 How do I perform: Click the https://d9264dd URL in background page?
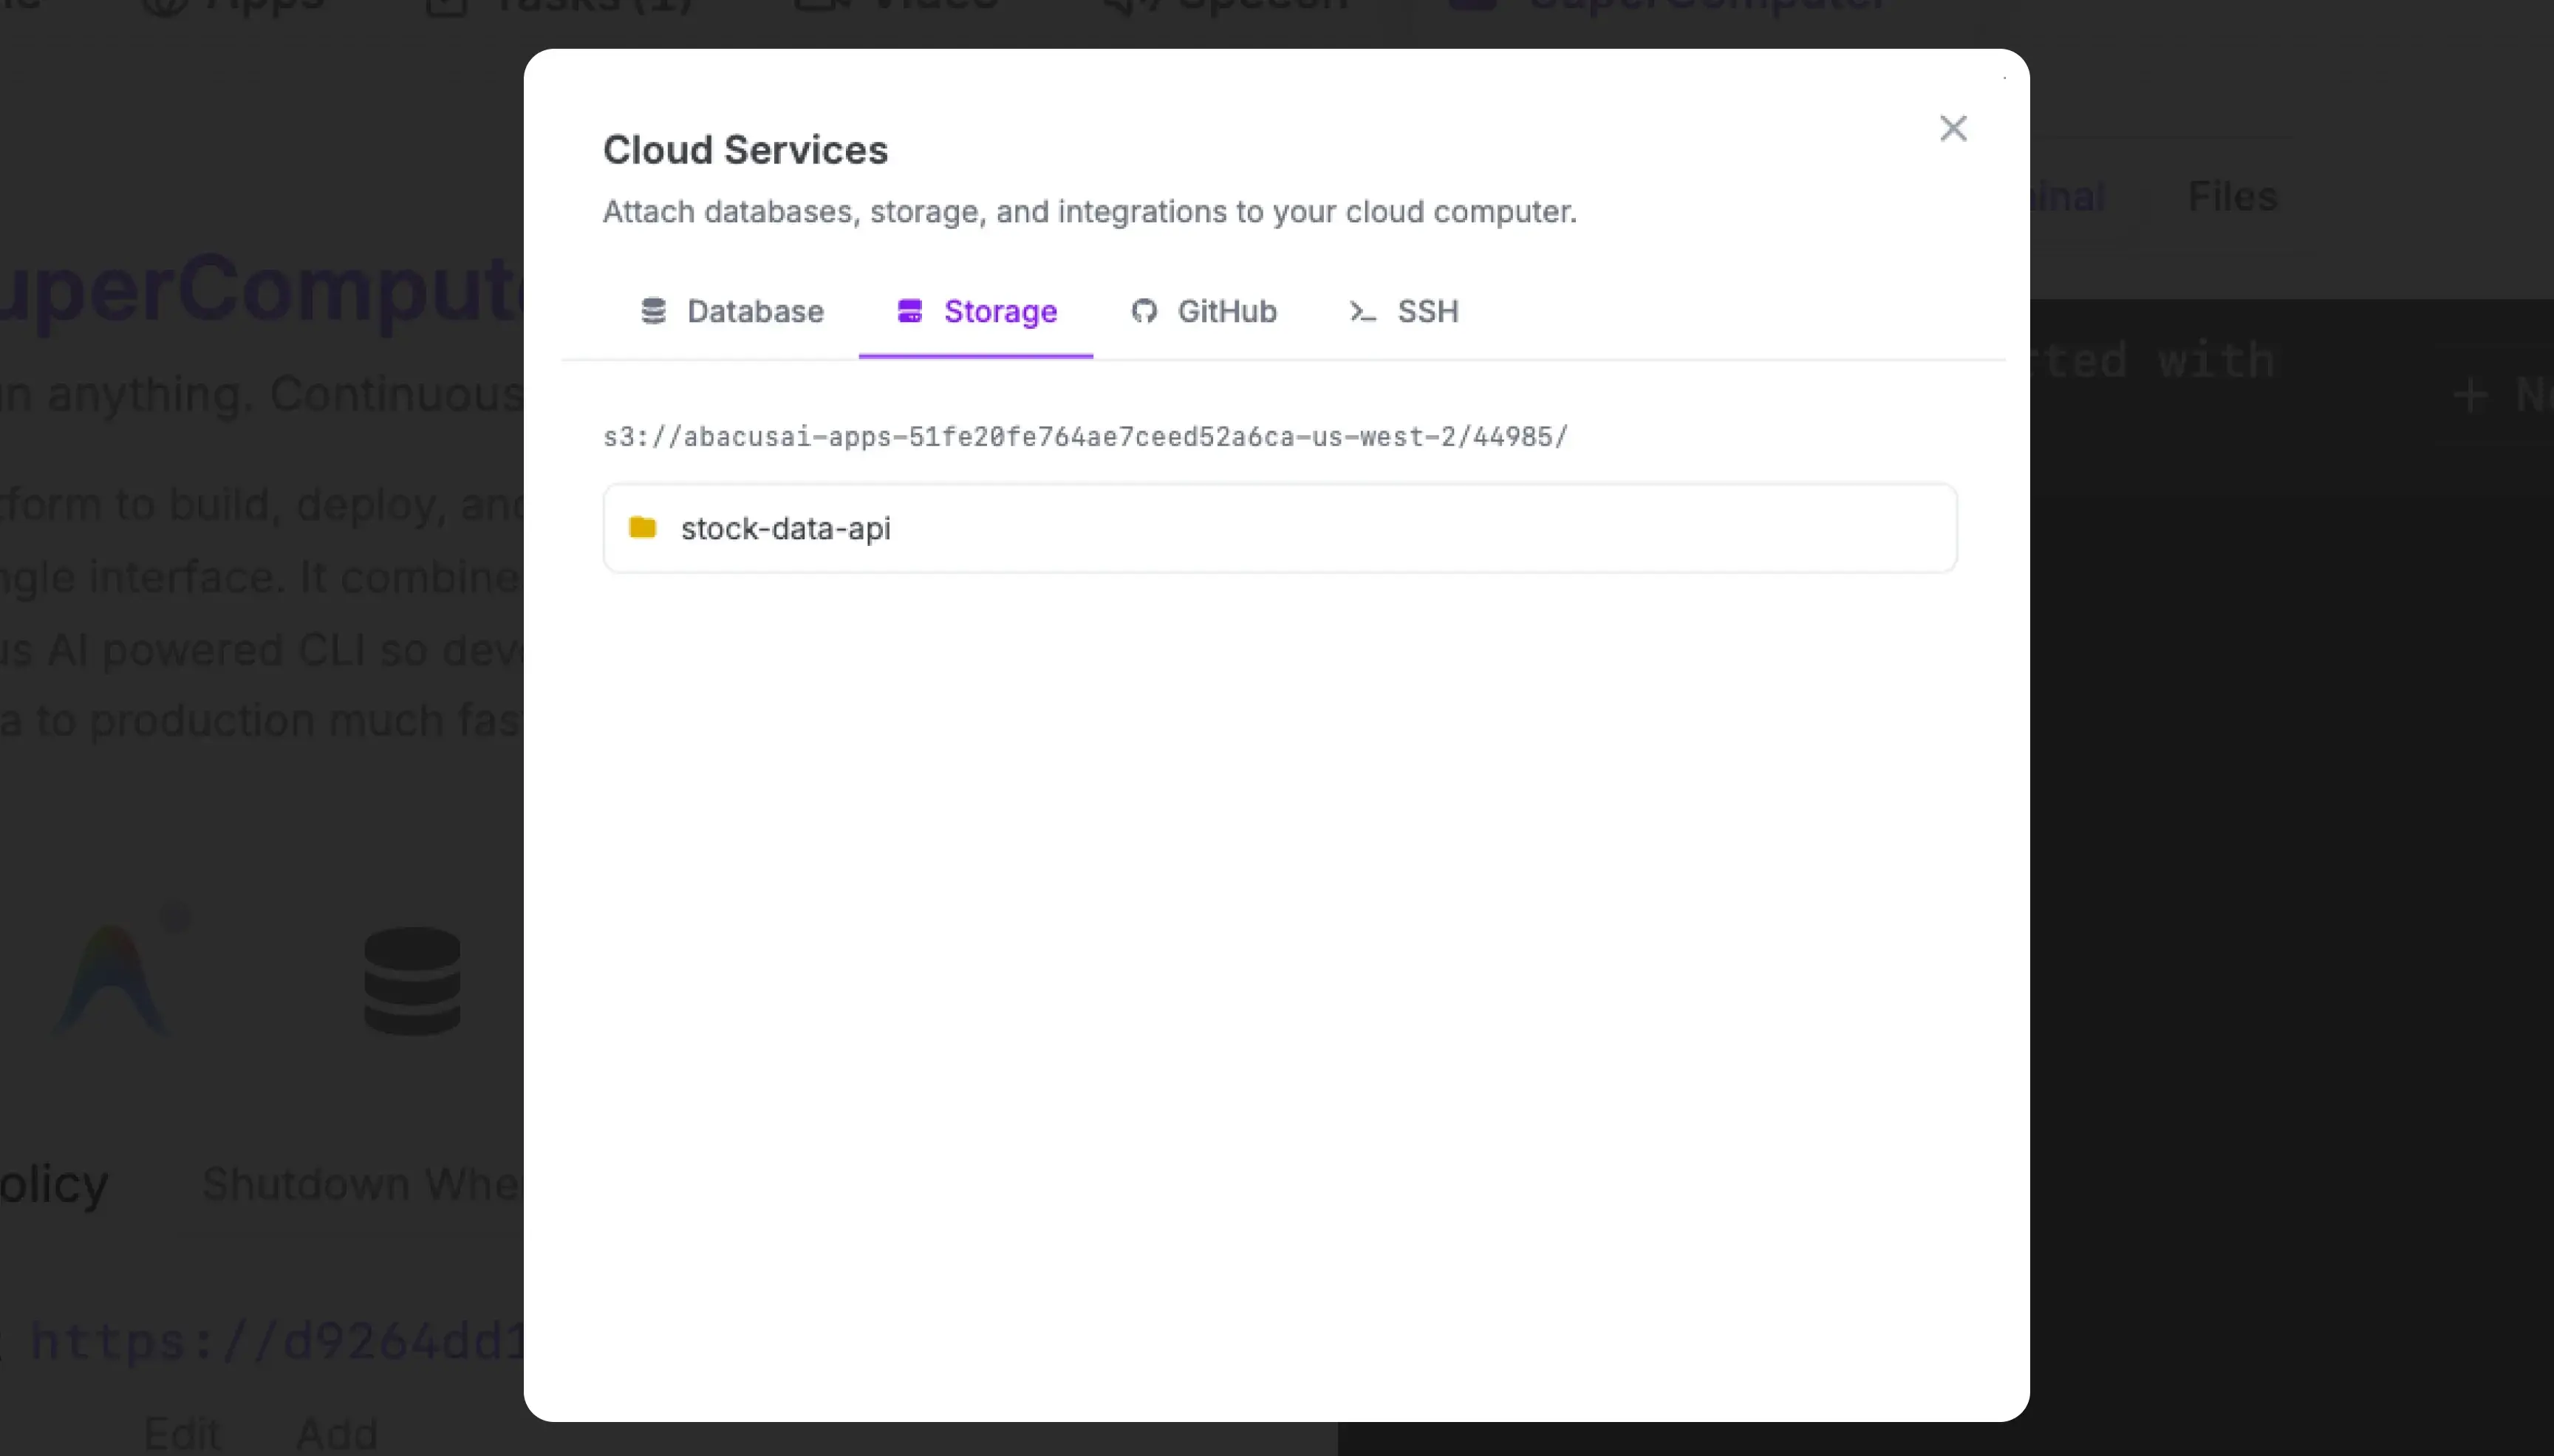[x=277, y=1340]
